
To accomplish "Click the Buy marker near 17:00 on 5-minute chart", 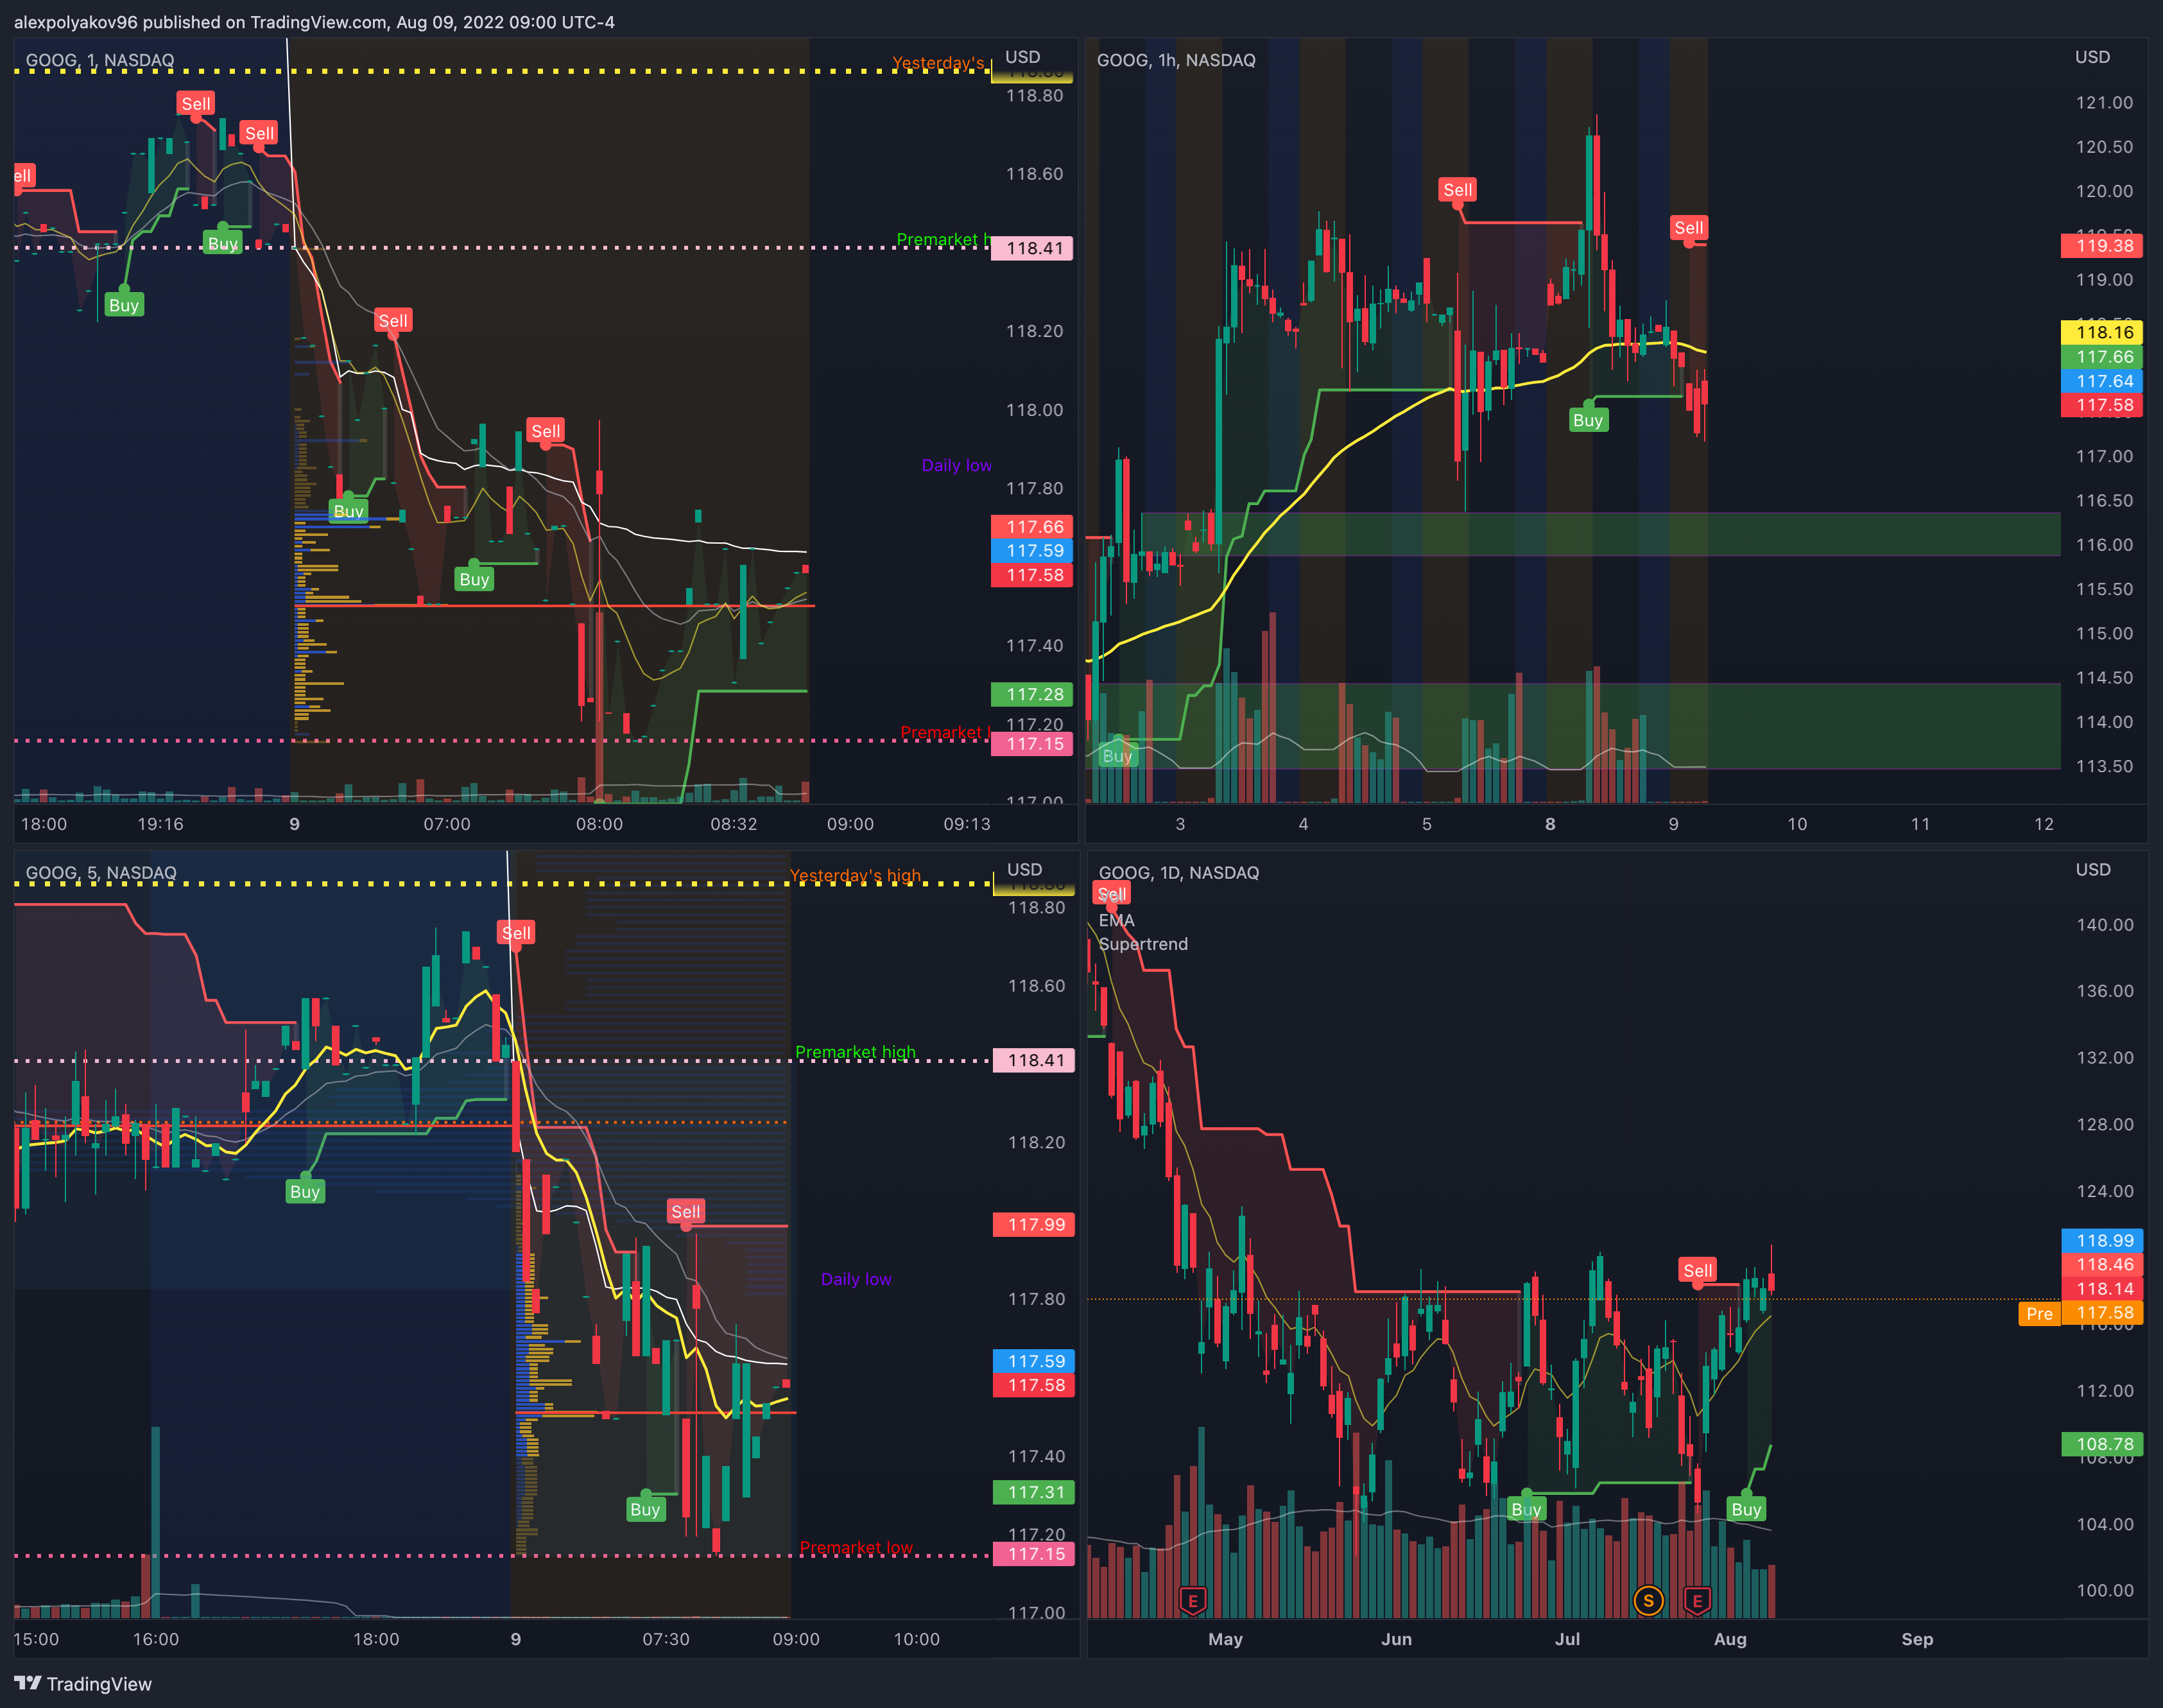I will 305,1191.
